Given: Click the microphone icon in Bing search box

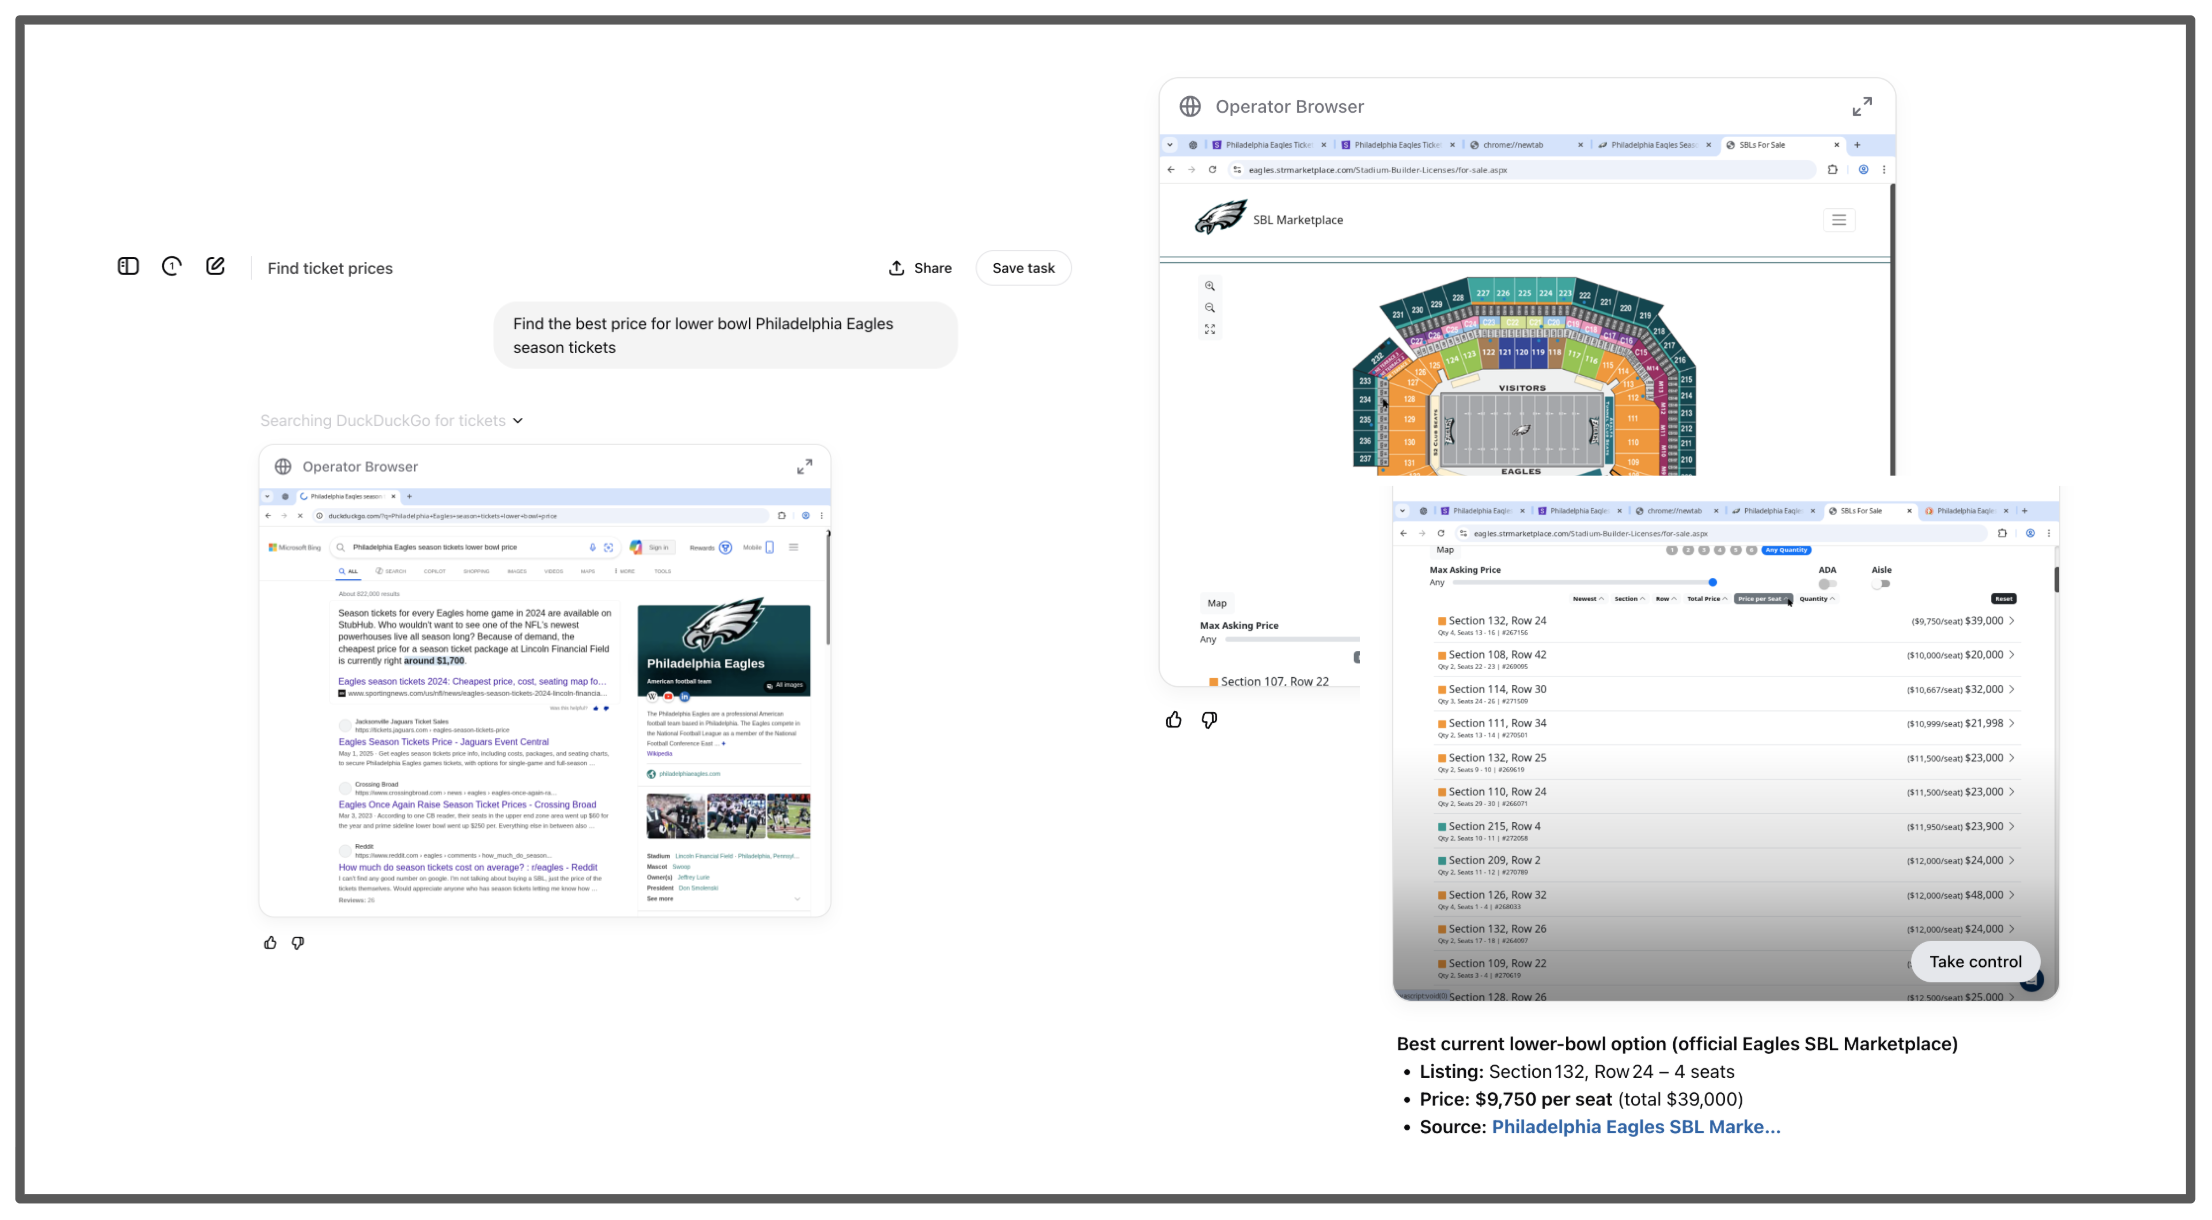Looking at the screenshot, I should tap(592, 547).
